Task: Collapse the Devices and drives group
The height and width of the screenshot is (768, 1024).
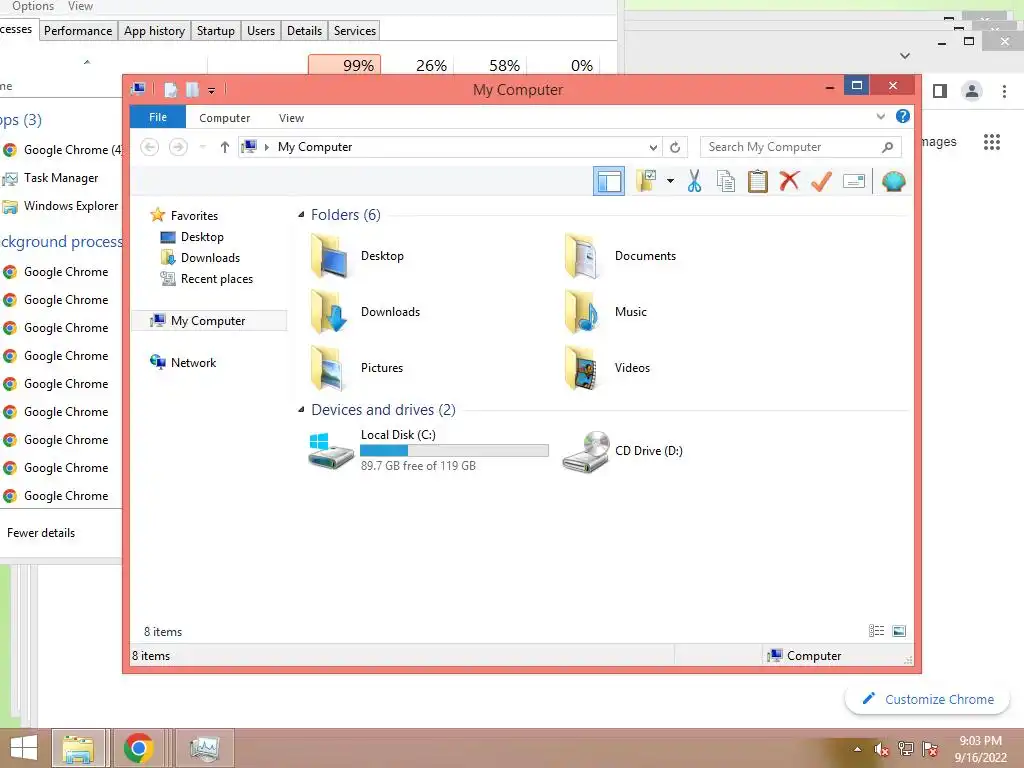Action: 301,409
